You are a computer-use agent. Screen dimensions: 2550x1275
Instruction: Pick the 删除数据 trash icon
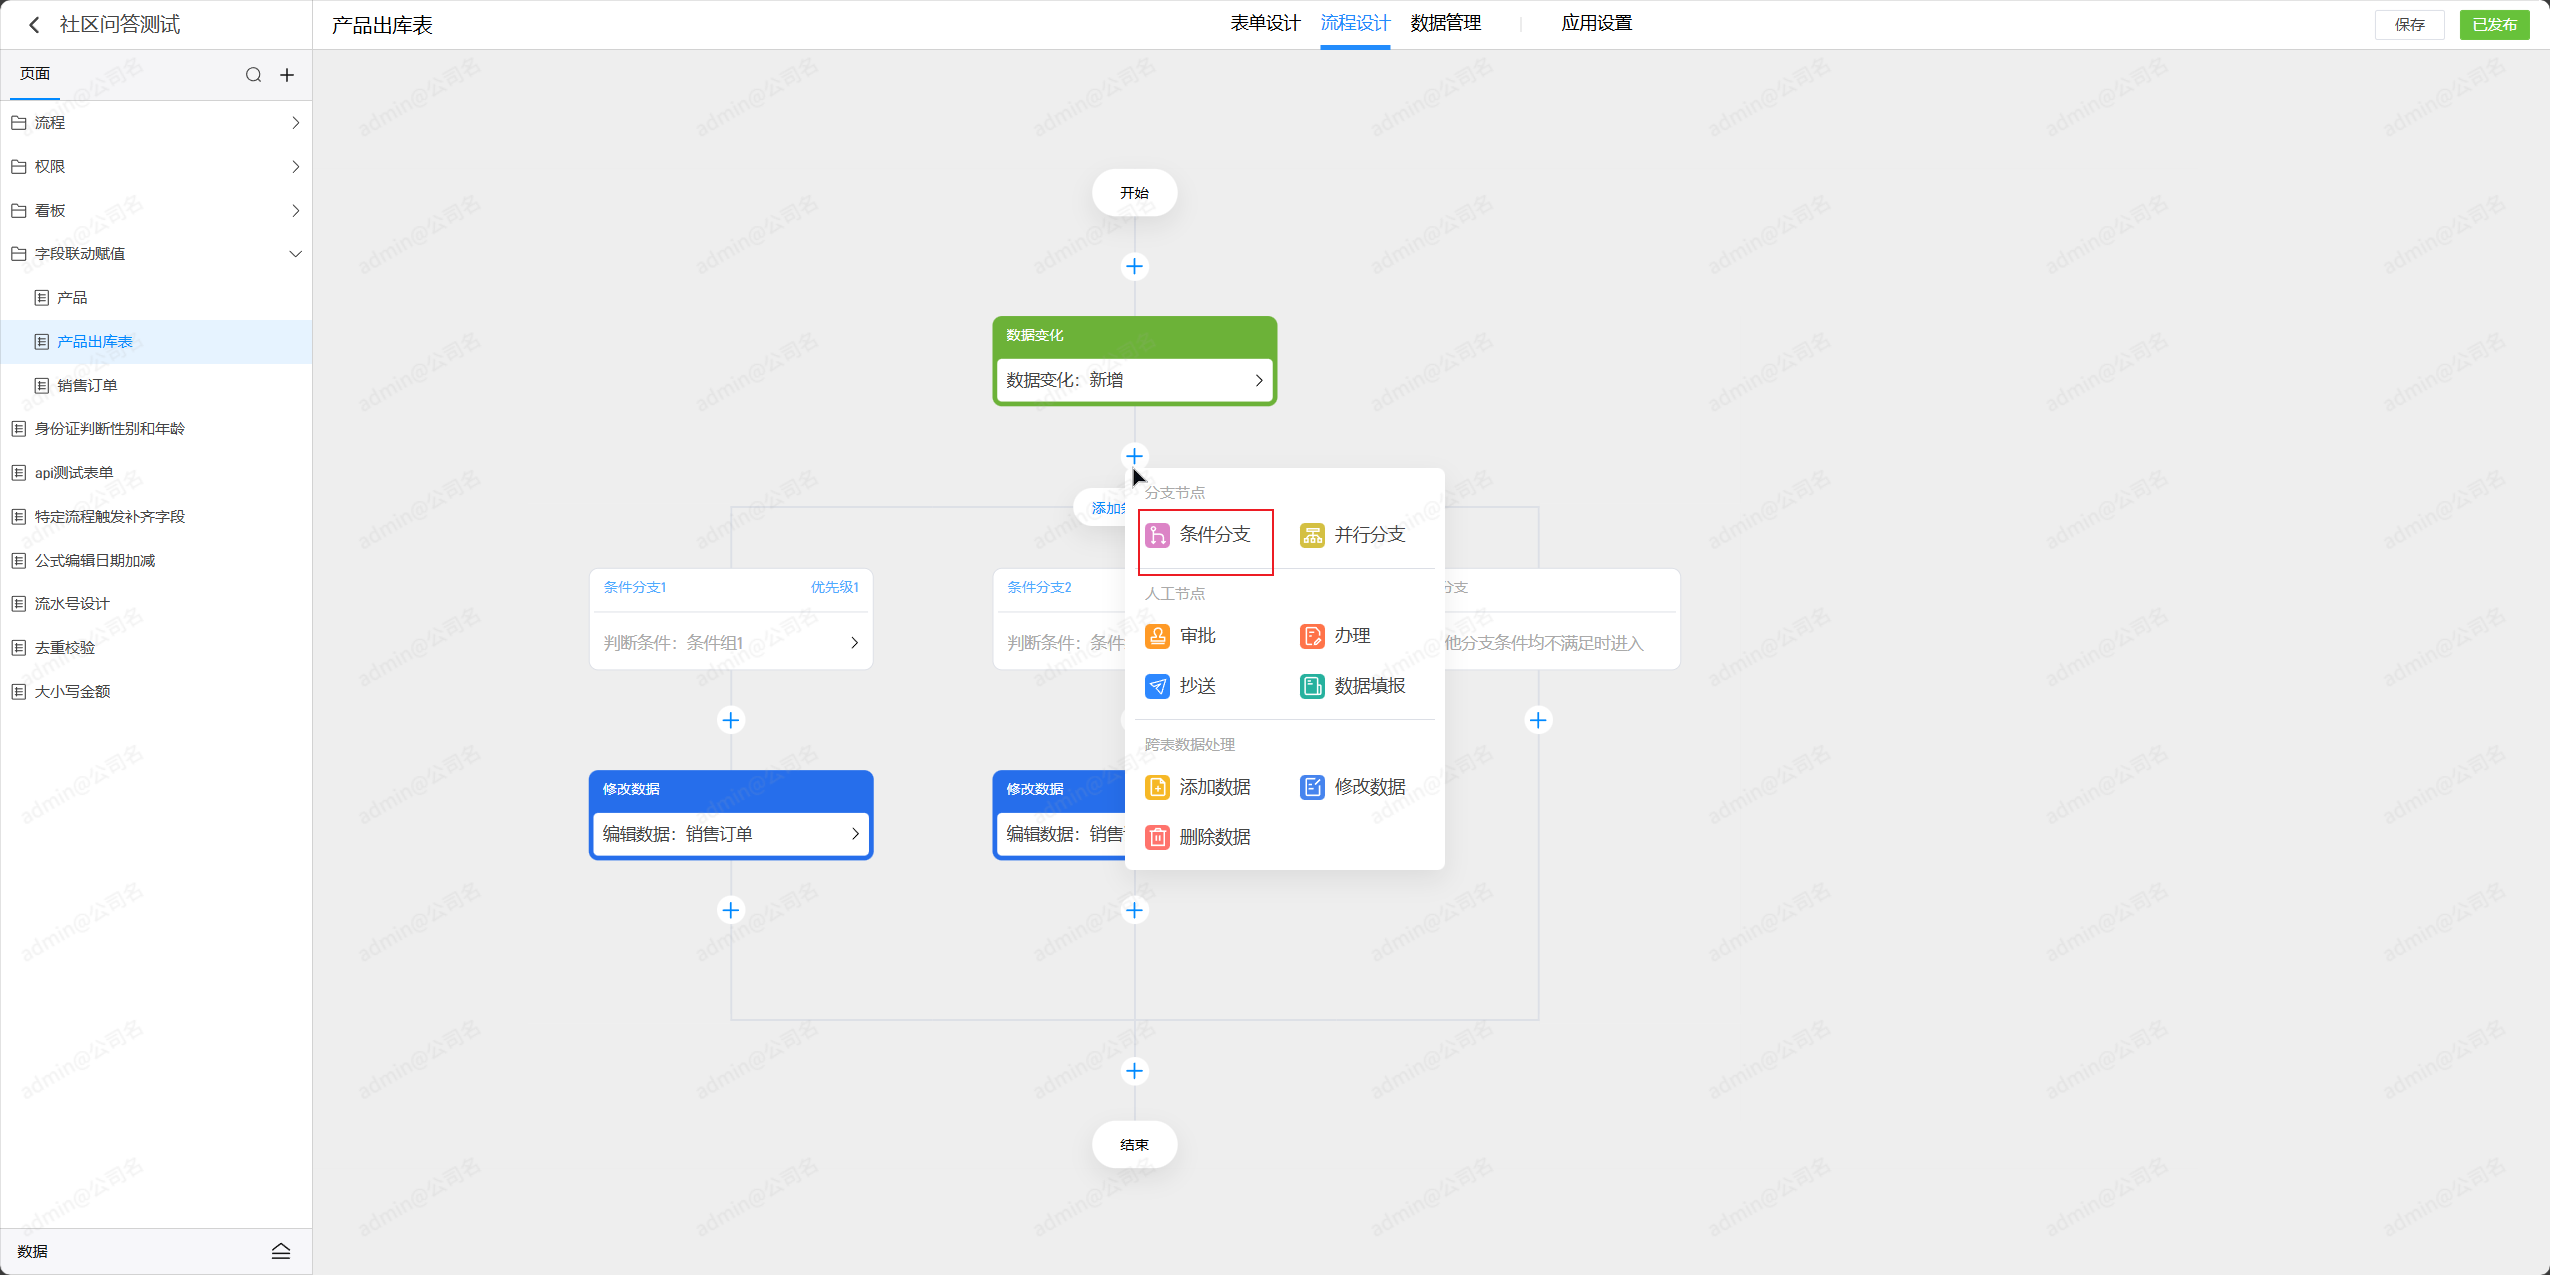click(x=1157, y=837)
